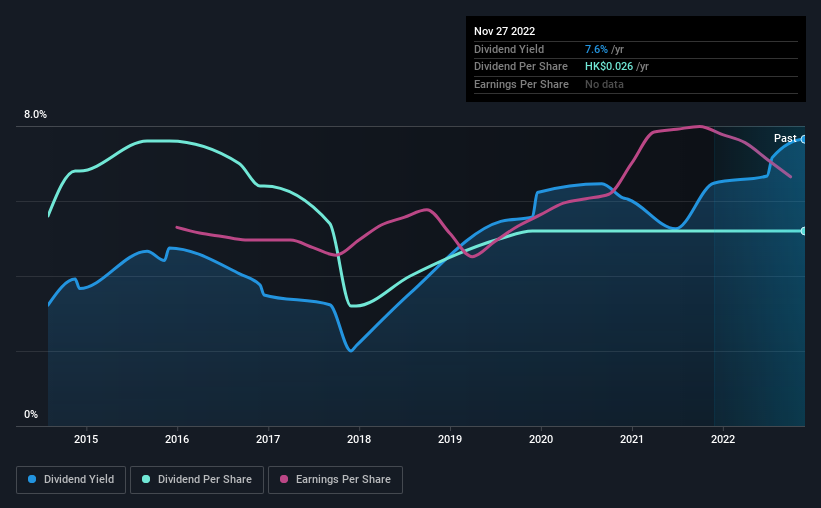Click the 2021 x-axis label

click(632, 439)
